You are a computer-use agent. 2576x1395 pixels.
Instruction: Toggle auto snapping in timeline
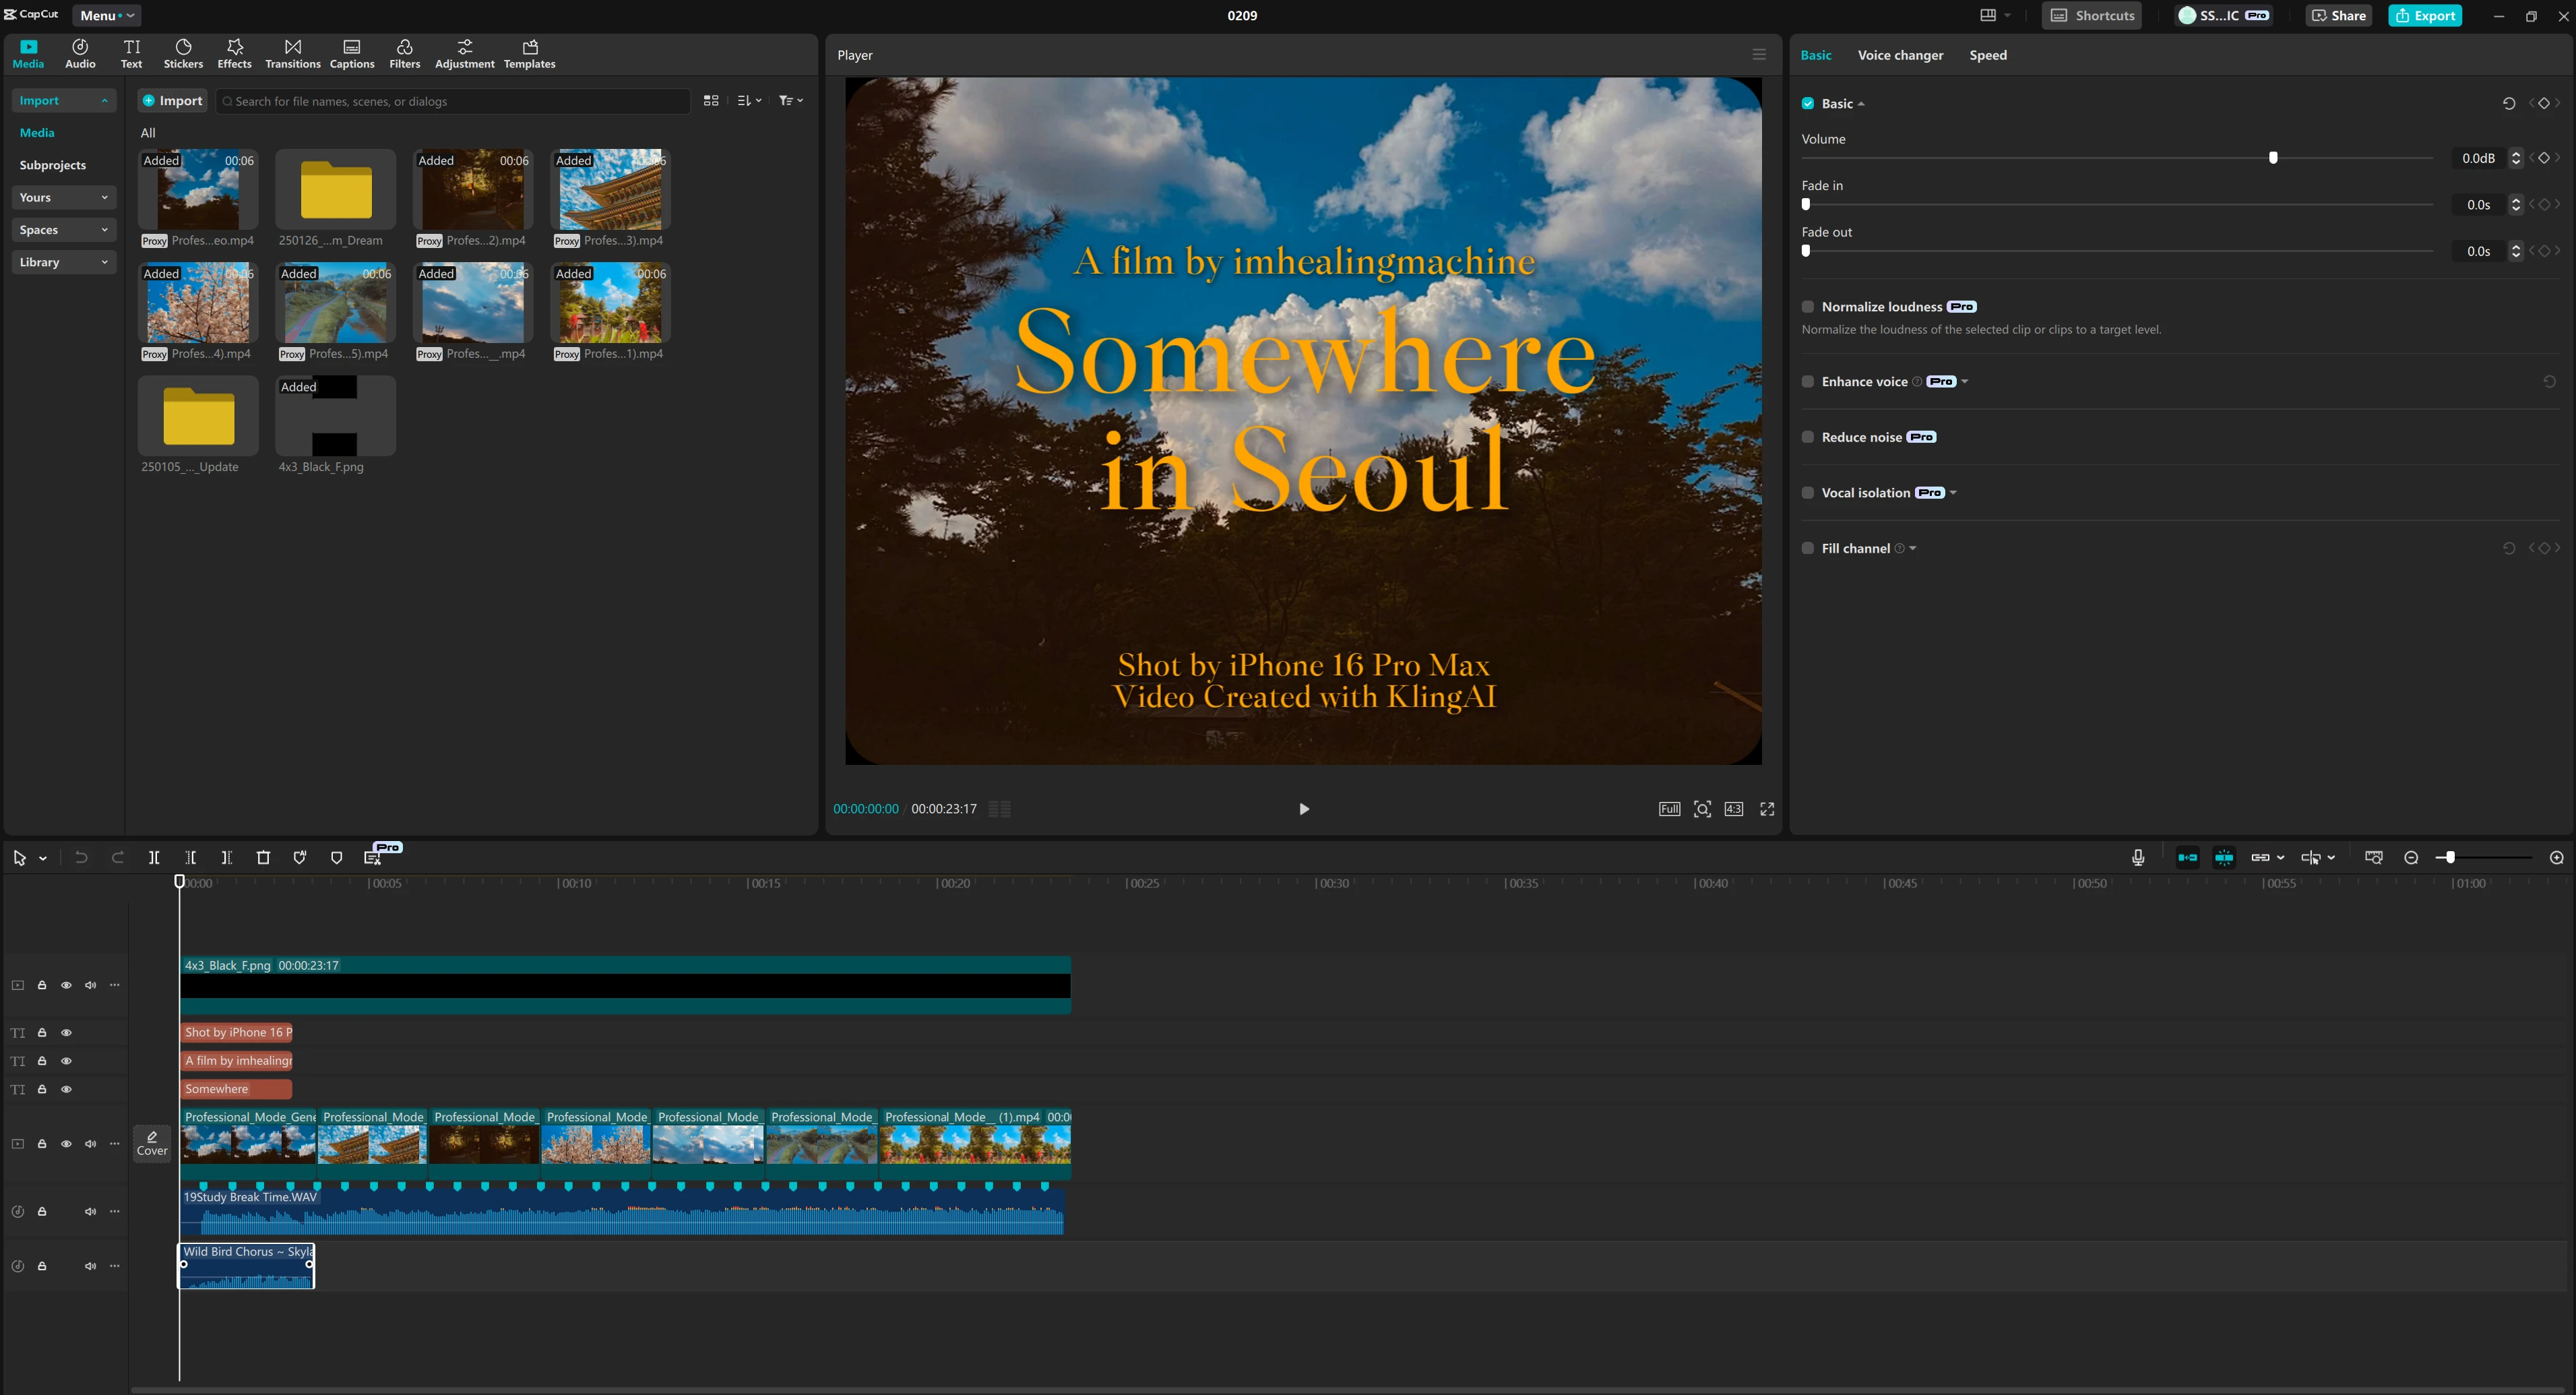[x=2224, y=858]
